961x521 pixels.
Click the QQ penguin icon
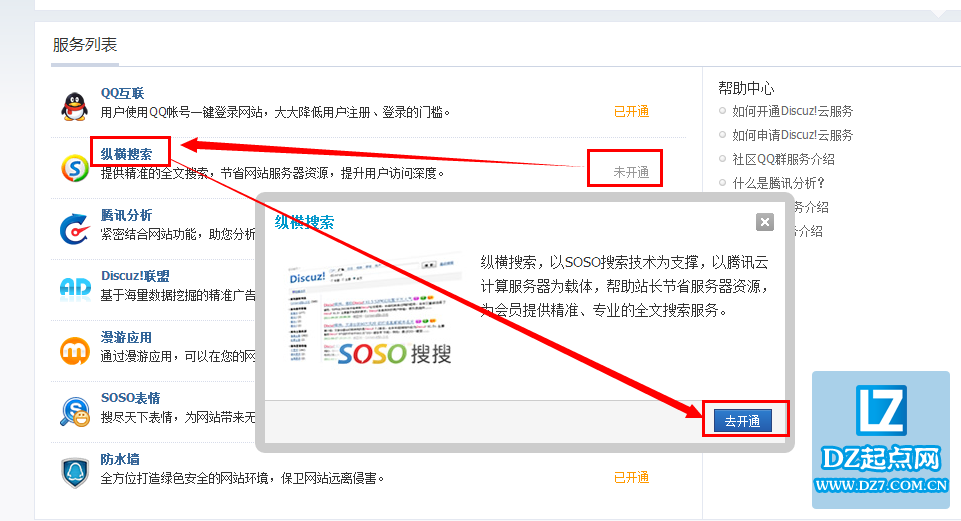click(74, 107)
